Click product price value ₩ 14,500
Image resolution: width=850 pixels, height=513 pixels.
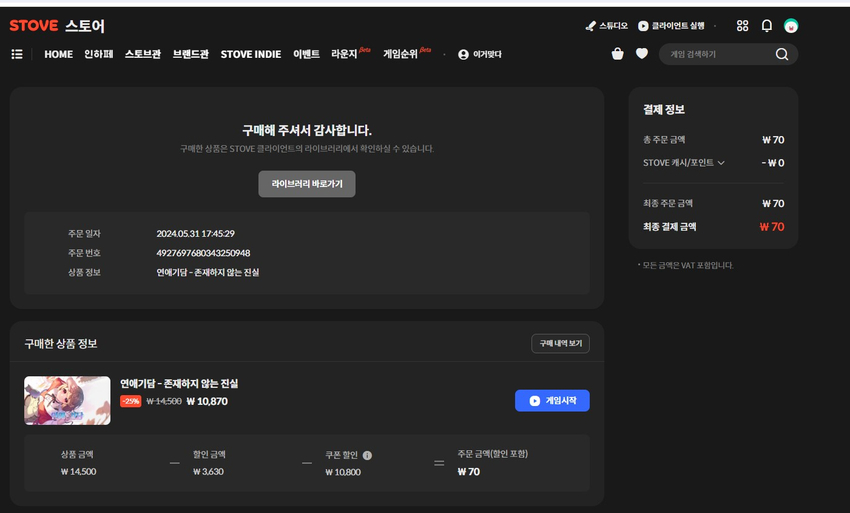(x=79, y=472)
